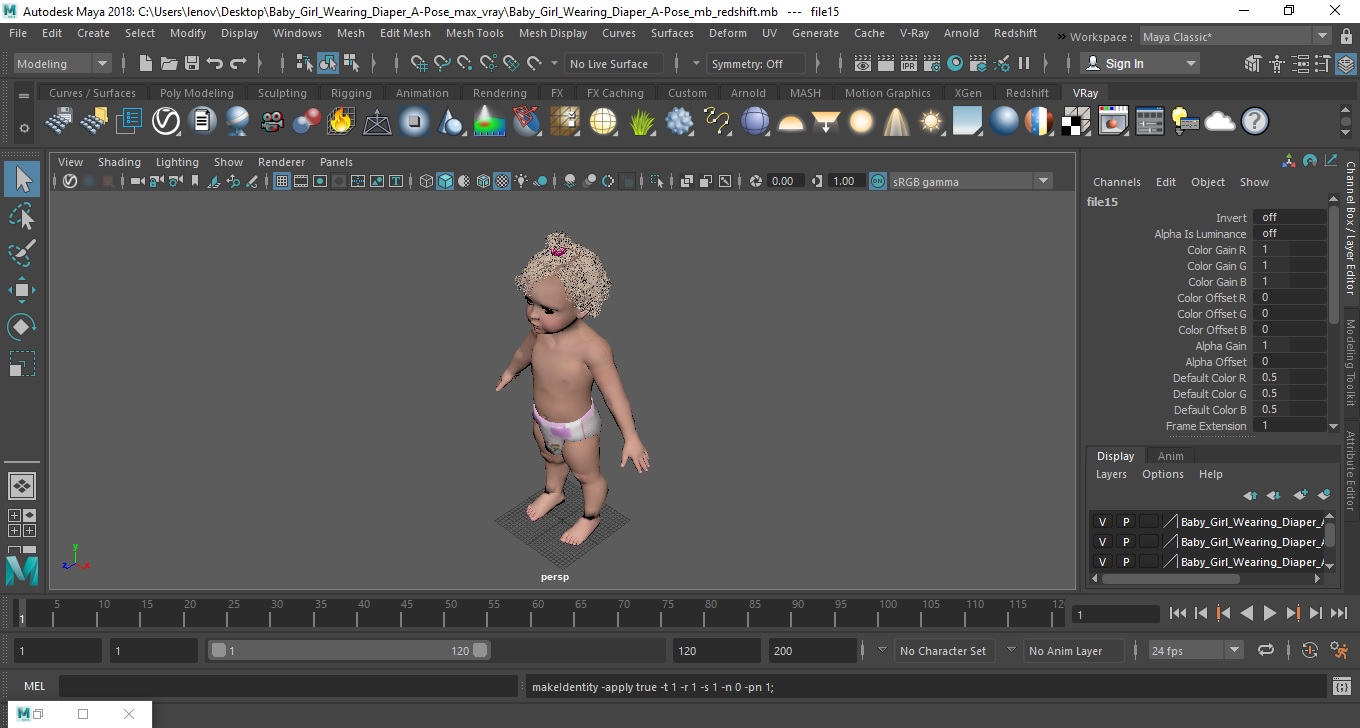Click the V-Ray cloud rendering icon

coord(1220,122)
